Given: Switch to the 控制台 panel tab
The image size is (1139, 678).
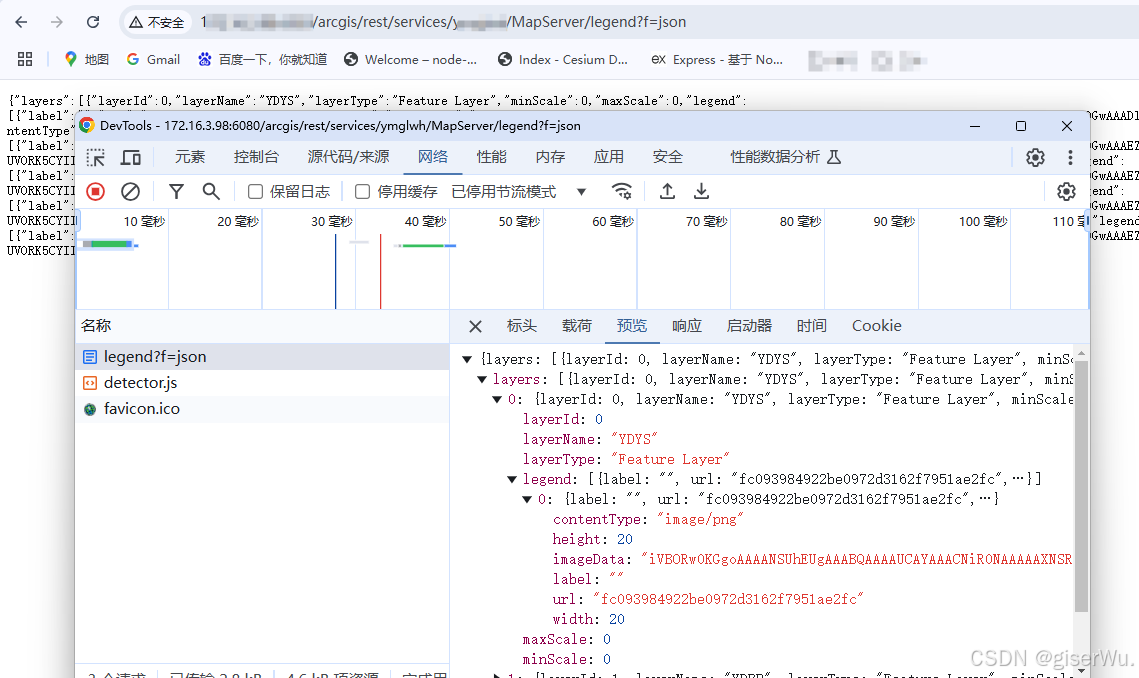Looking at the screenshot, I should [256, 157].
